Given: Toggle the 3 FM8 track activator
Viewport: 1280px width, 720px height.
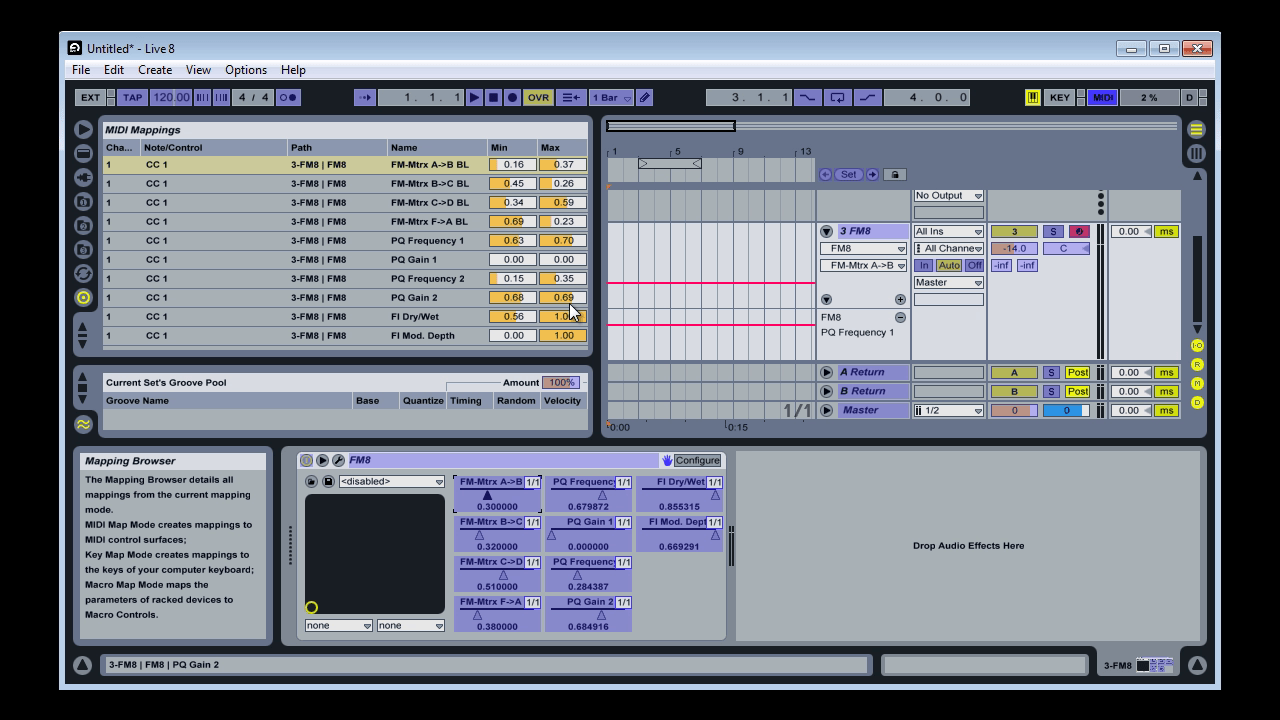Looking at the screenshot, I should tap(1014, 231).
